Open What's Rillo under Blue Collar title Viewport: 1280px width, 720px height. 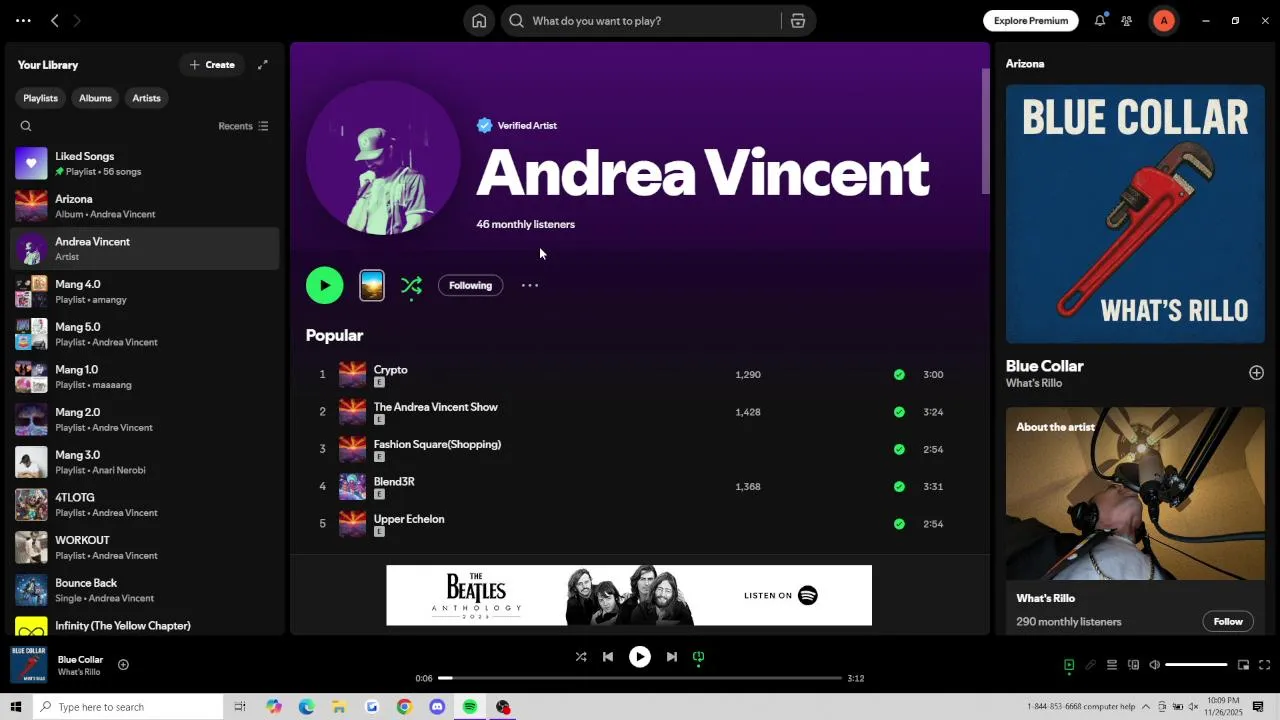pyautogui.click(x=1034, y=384)
